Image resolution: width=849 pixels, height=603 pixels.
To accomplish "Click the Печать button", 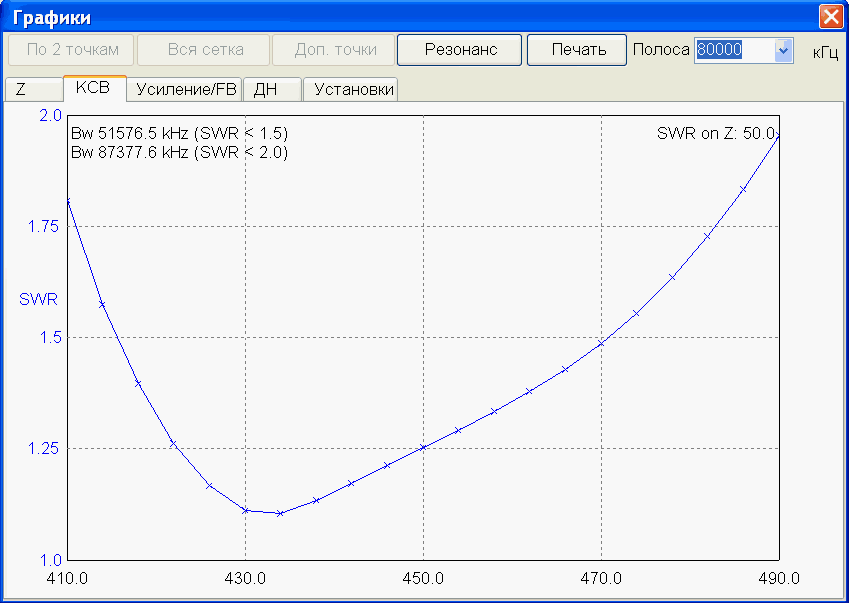I will [579, 50].
